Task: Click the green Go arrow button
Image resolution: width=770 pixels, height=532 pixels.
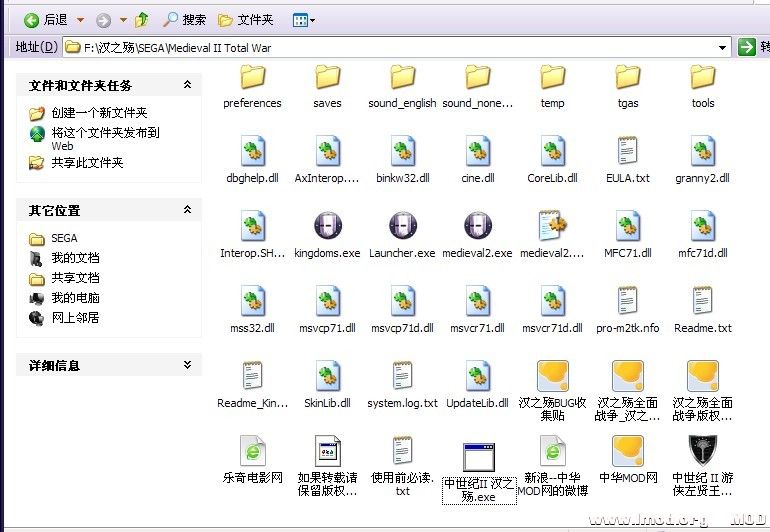Action: click(746, 47)
